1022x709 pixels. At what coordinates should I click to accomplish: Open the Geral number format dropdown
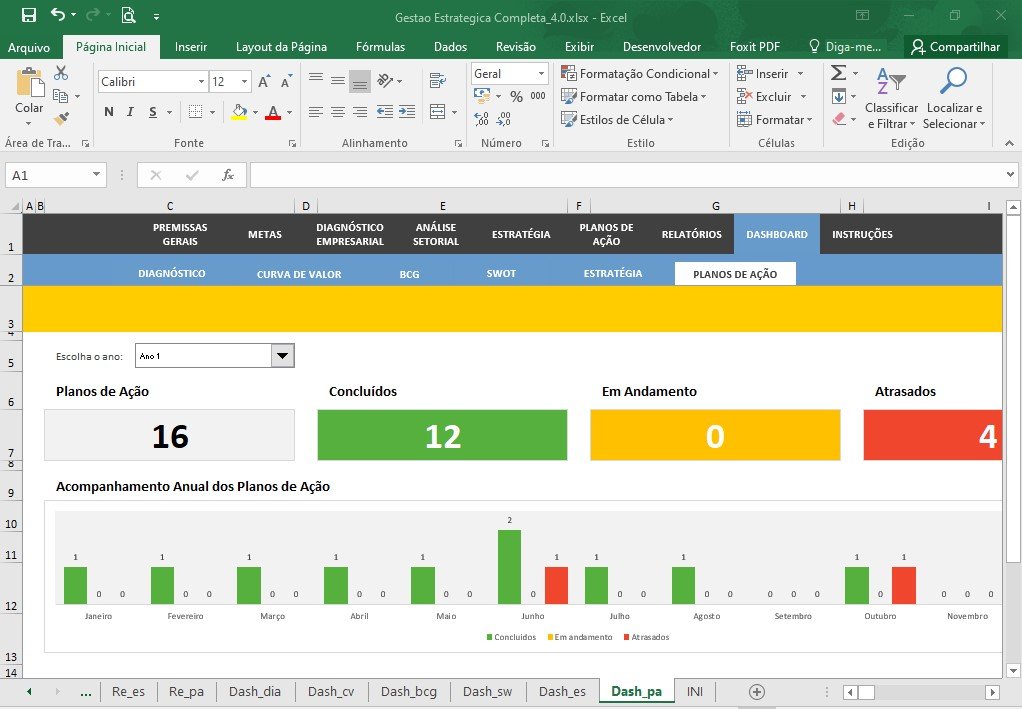(541, 74)
